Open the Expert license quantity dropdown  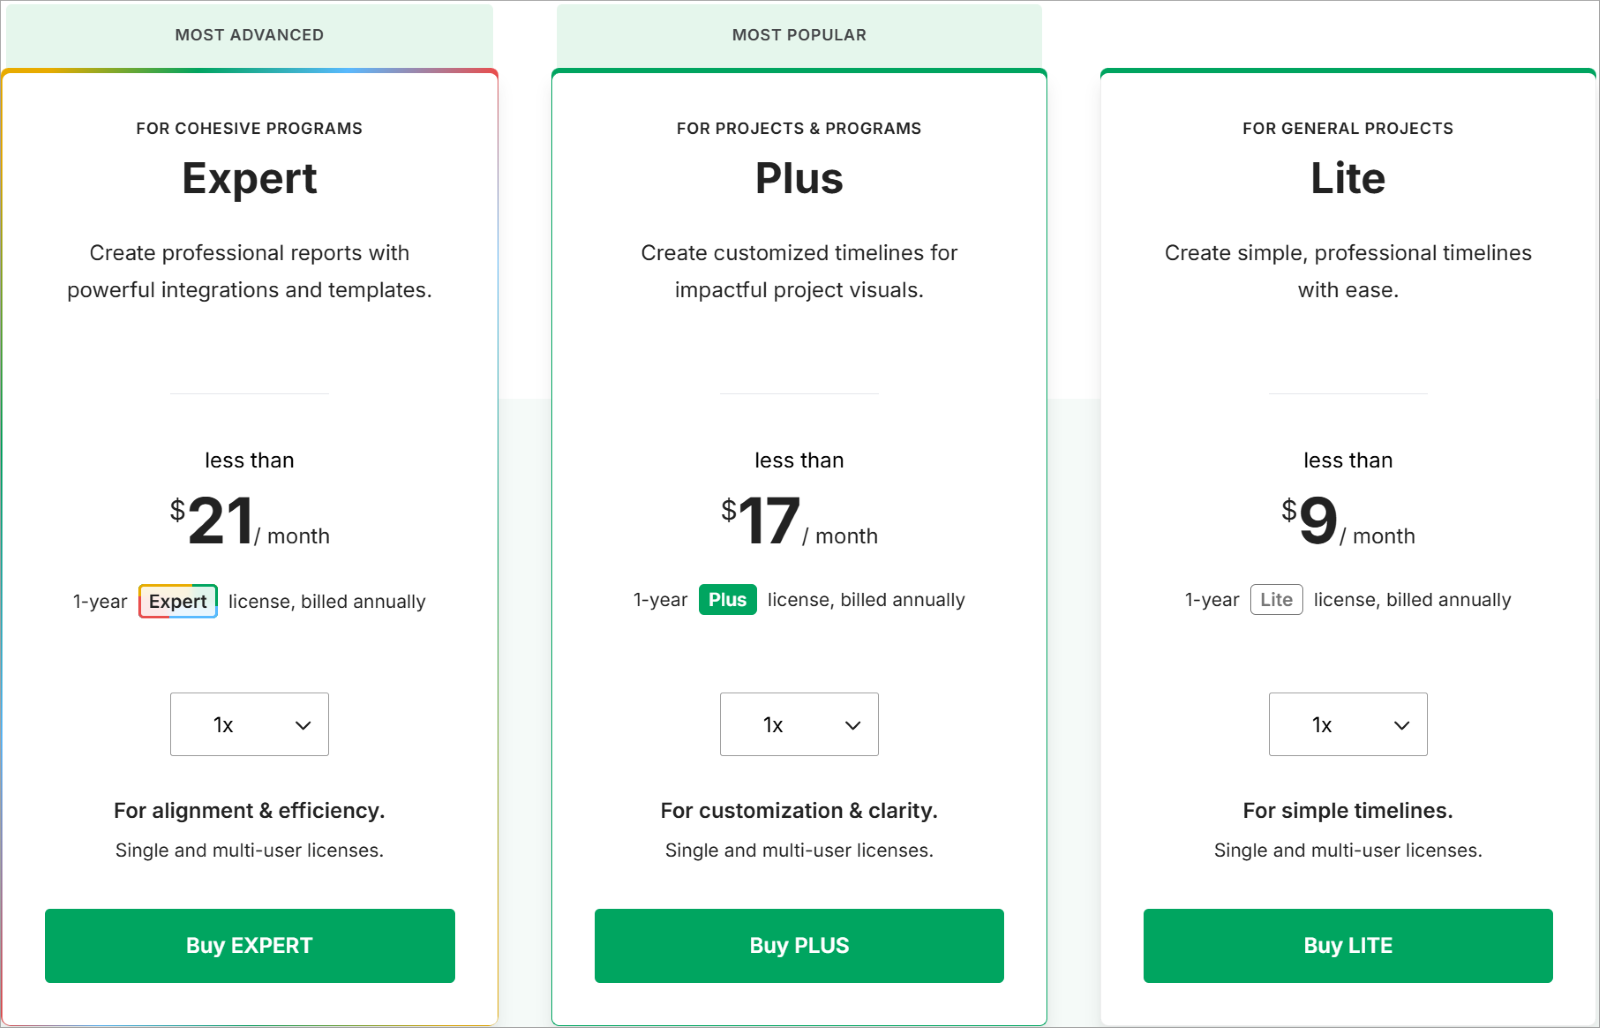[x=249, y=724]
